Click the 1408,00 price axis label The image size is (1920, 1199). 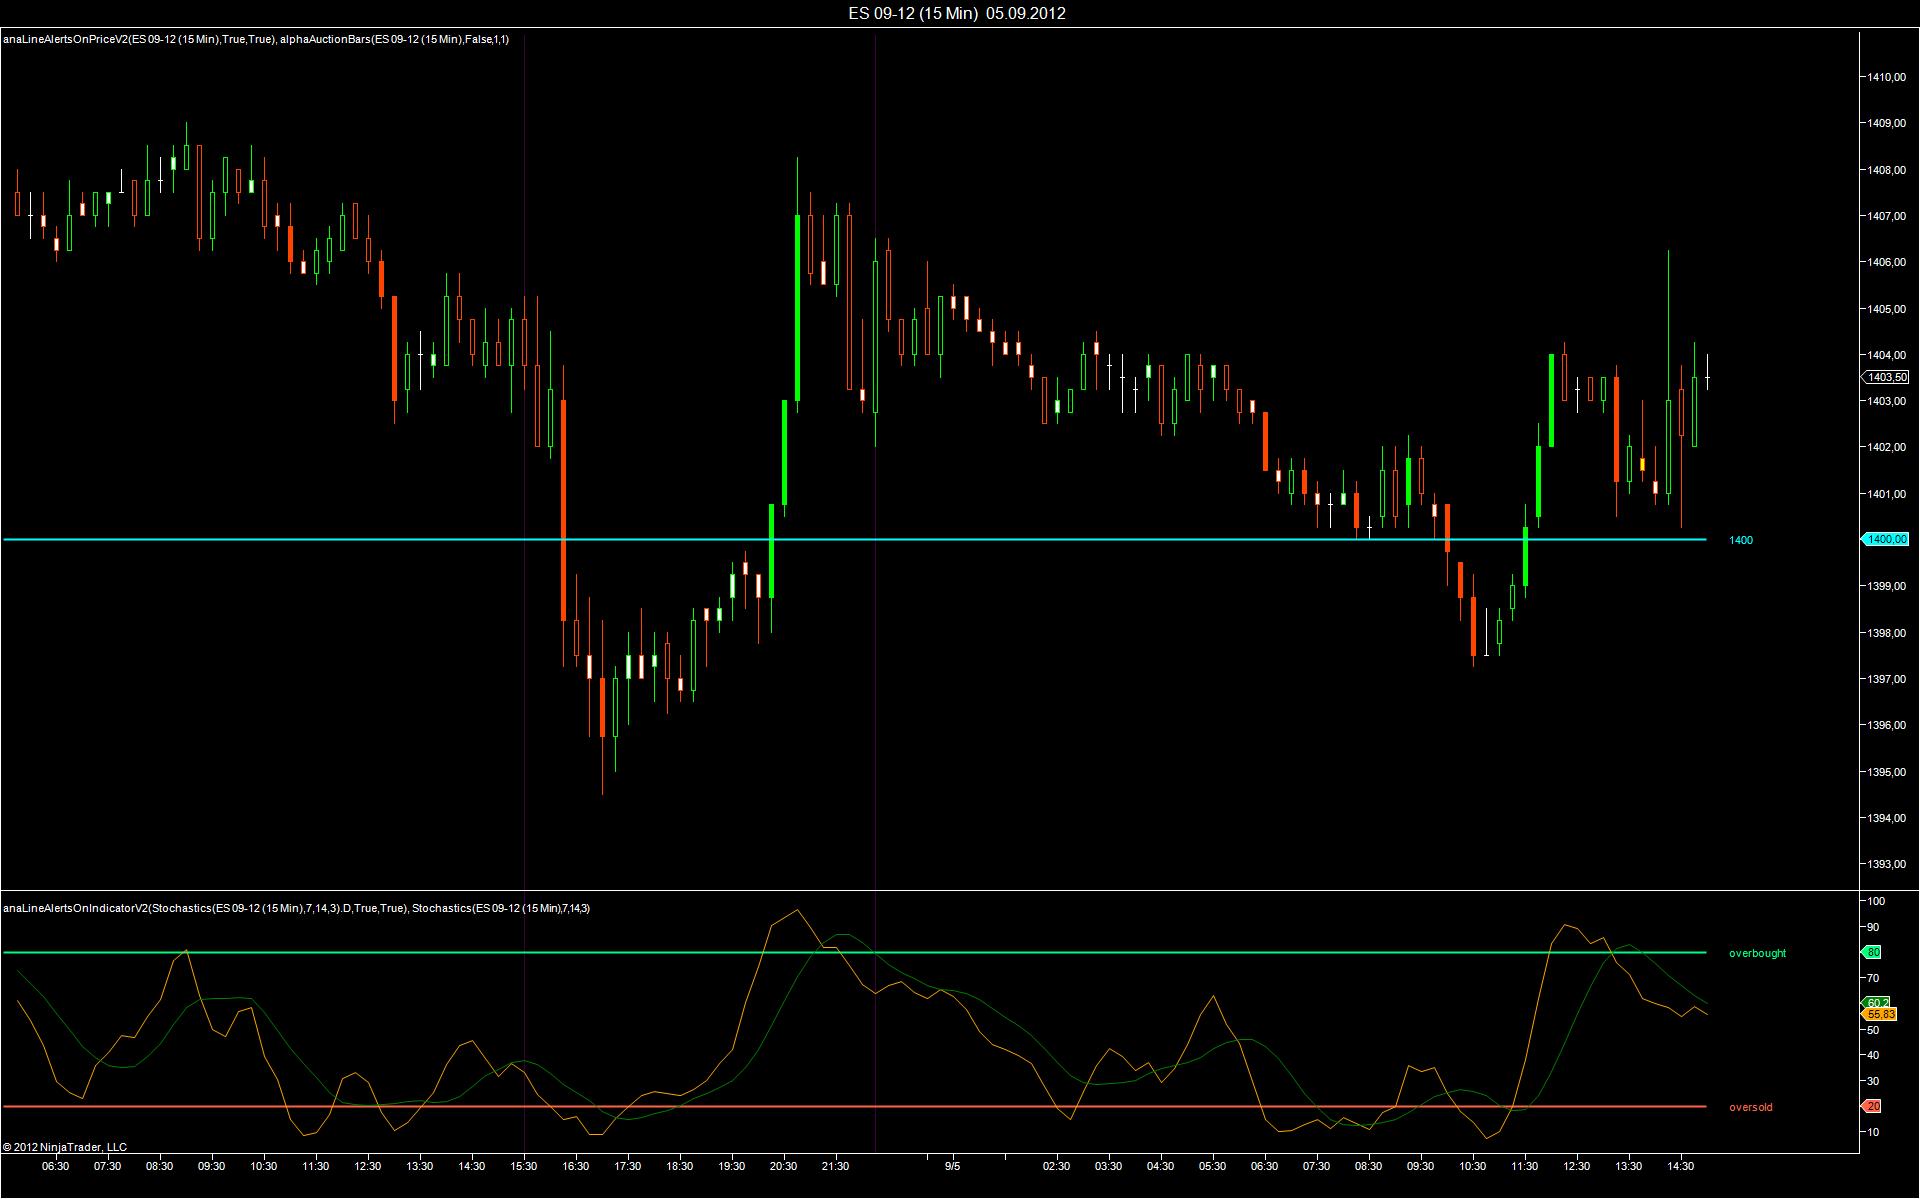coord(1886,170)
